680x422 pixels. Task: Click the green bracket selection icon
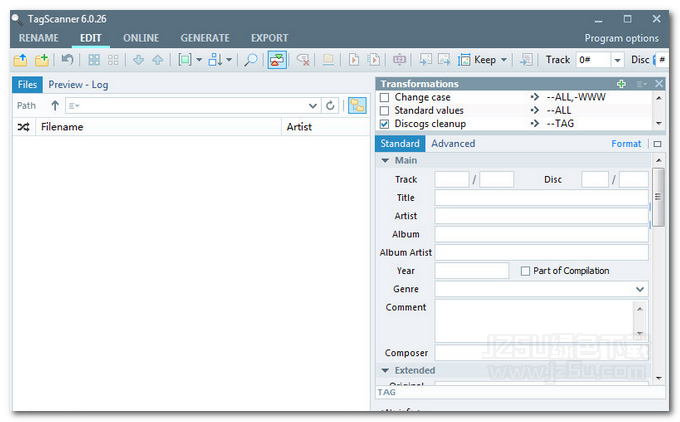[x=185, y=60]
